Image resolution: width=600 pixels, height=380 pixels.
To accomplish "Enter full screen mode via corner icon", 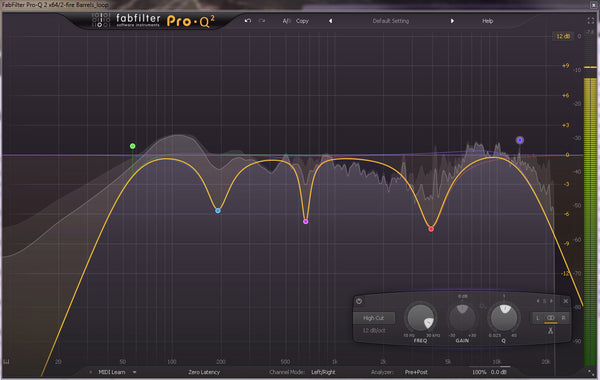I will (590, 21).
